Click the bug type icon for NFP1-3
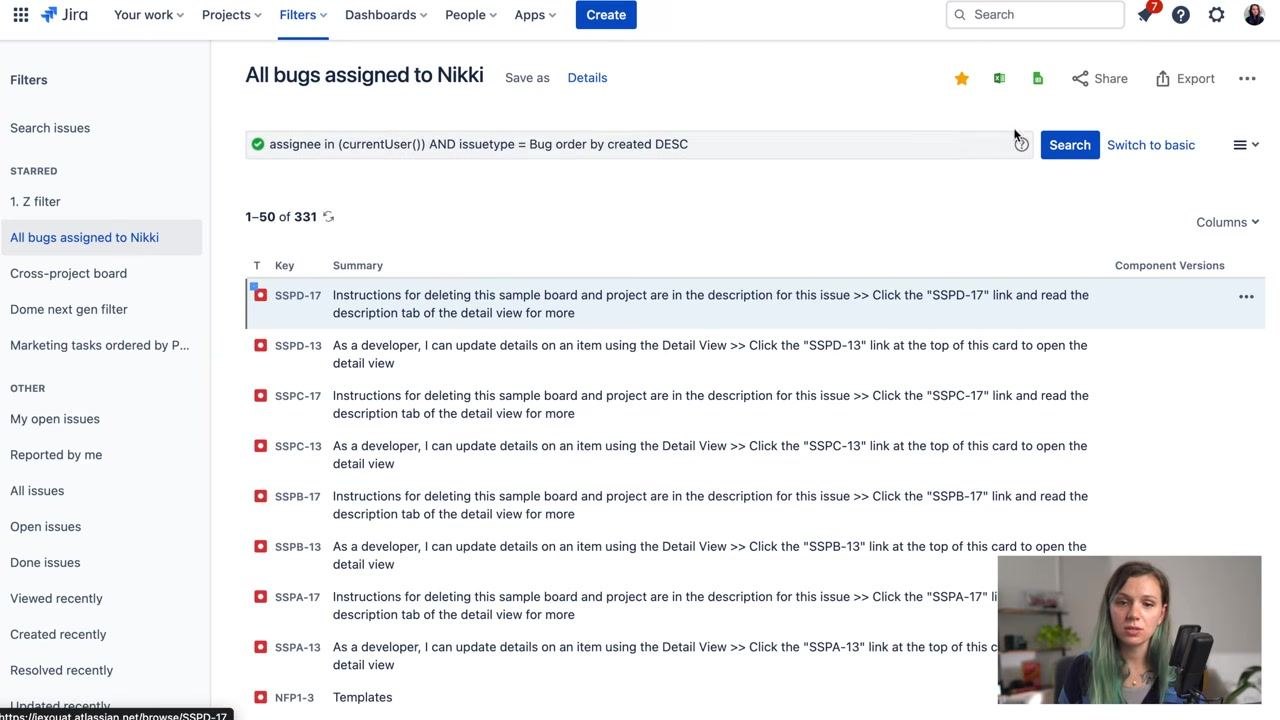The image size is (1280, 720). pyautogui.click(x=260, y=697)
